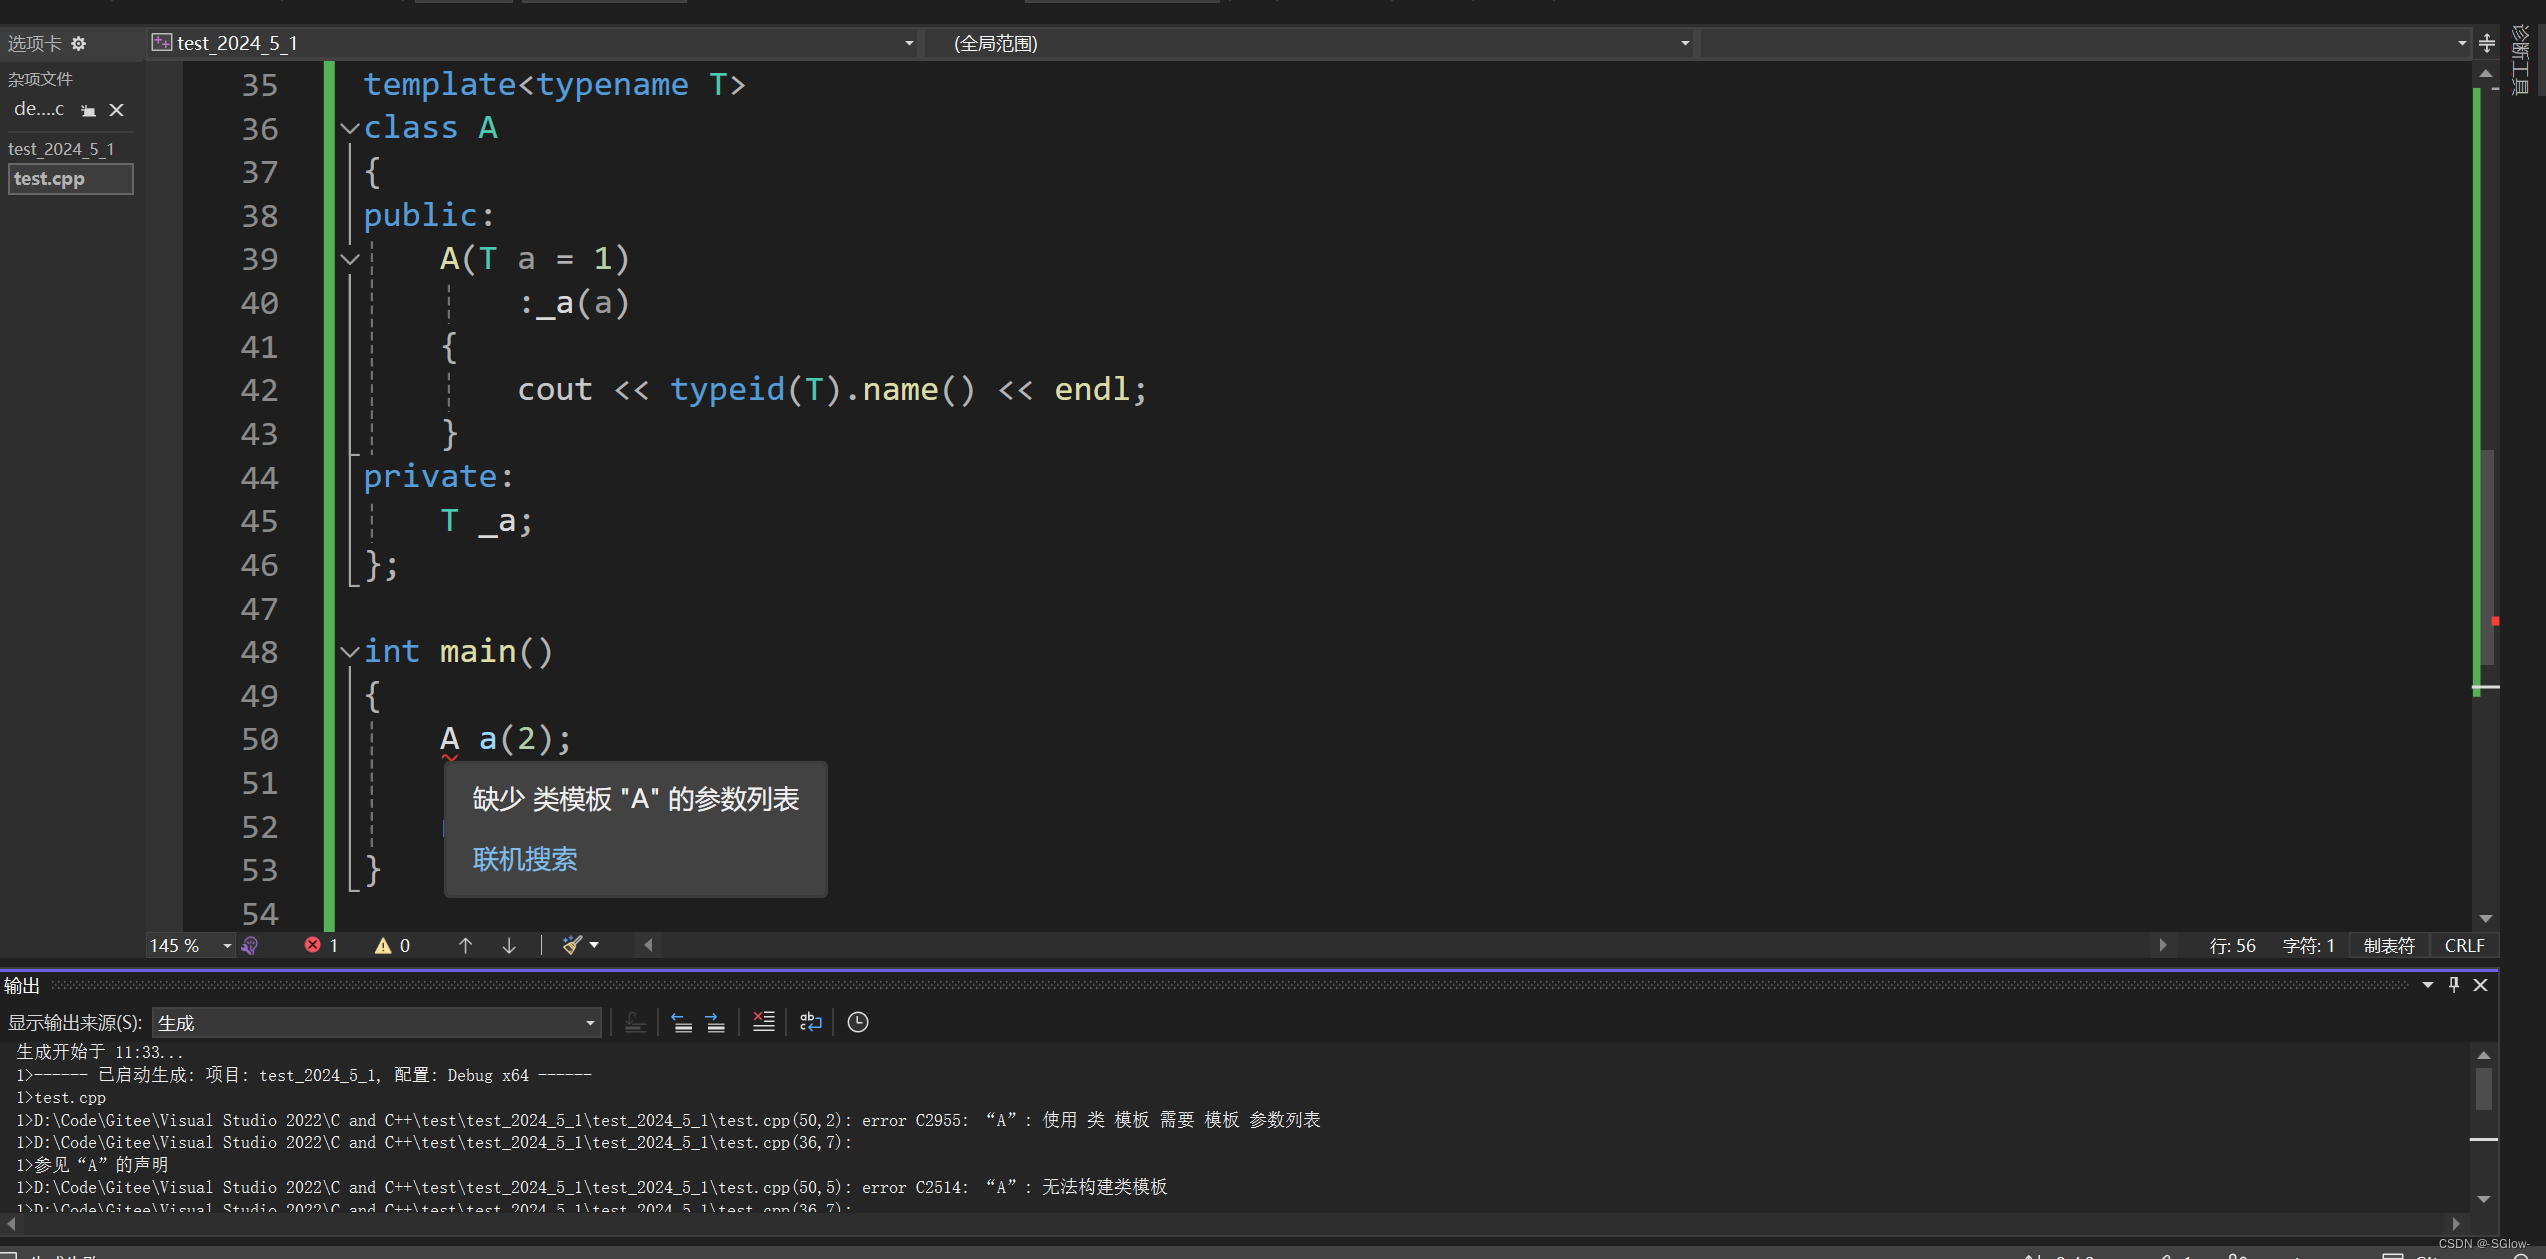Collapse the class A code block
The height and width of the screenshot is (1259, 2546).
(350, 128)
